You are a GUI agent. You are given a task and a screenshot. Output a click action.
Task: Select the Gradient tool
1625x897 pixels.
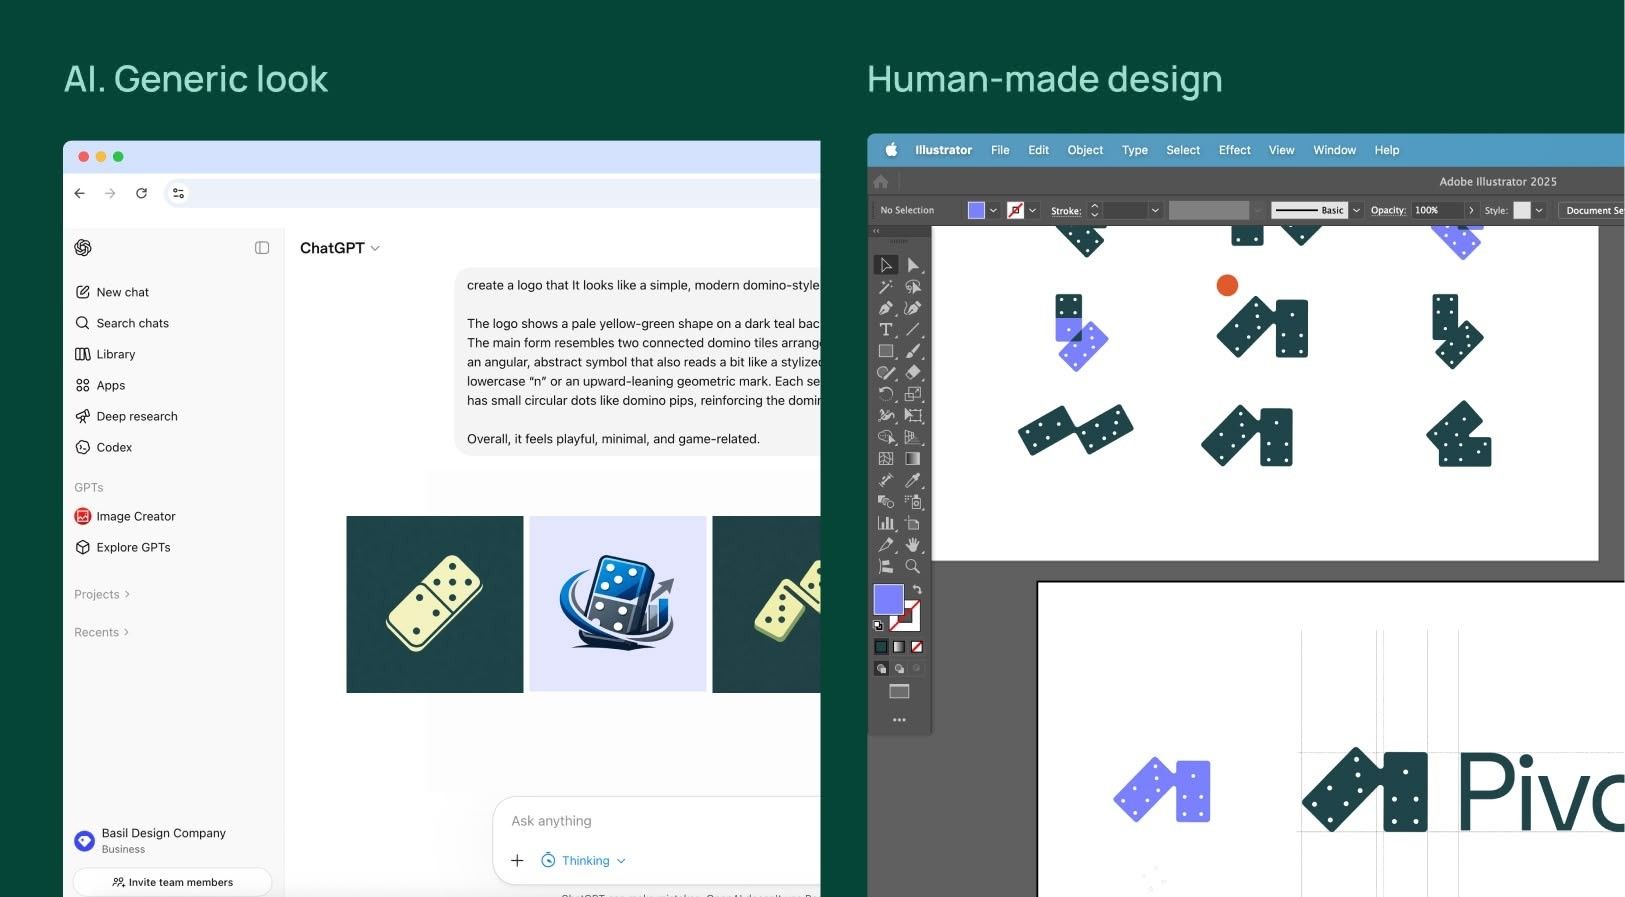pyautogui.click(x=912, y=459)
